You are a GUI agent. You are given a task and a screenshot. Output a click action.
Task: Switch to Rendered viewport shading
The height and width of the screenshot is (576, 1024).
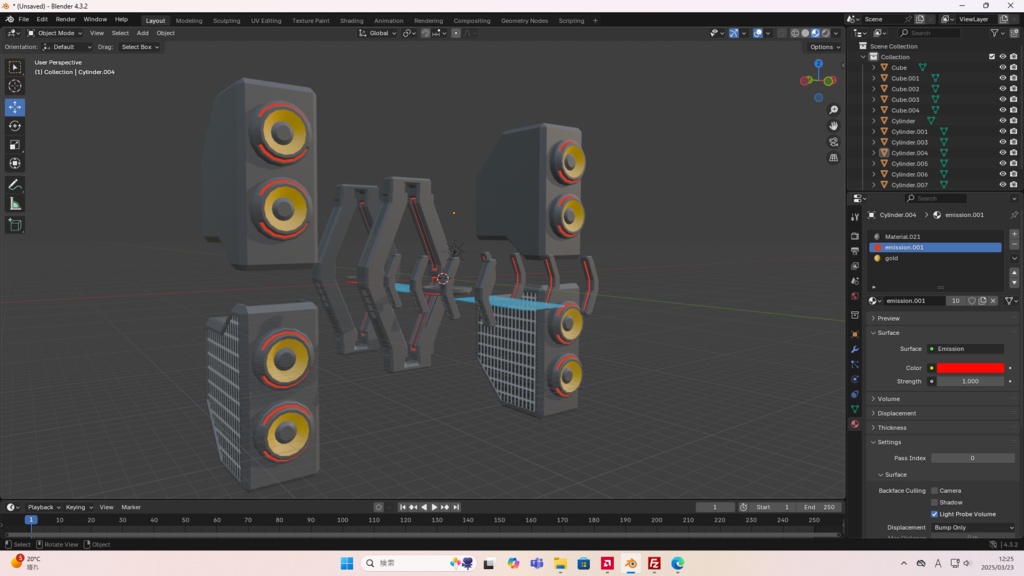pyautogui.click(x=826, y=33)
